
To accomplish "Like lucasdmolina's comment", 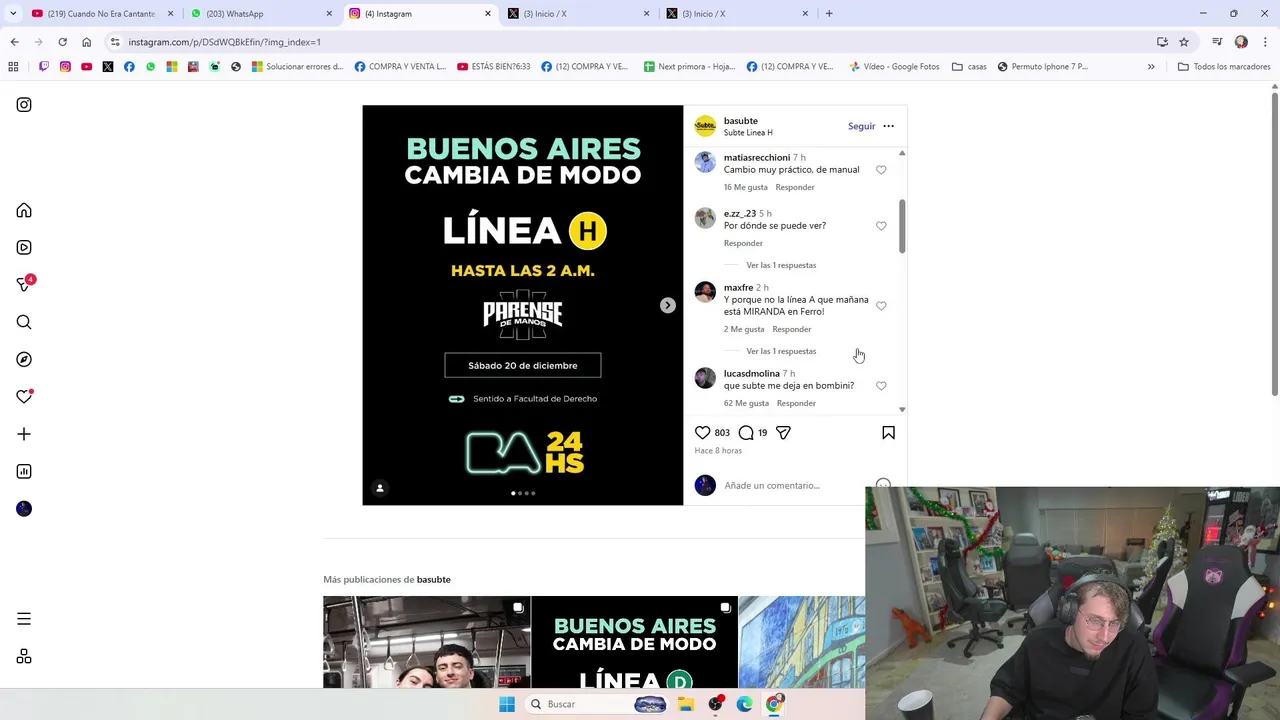I will click(881, 386).
